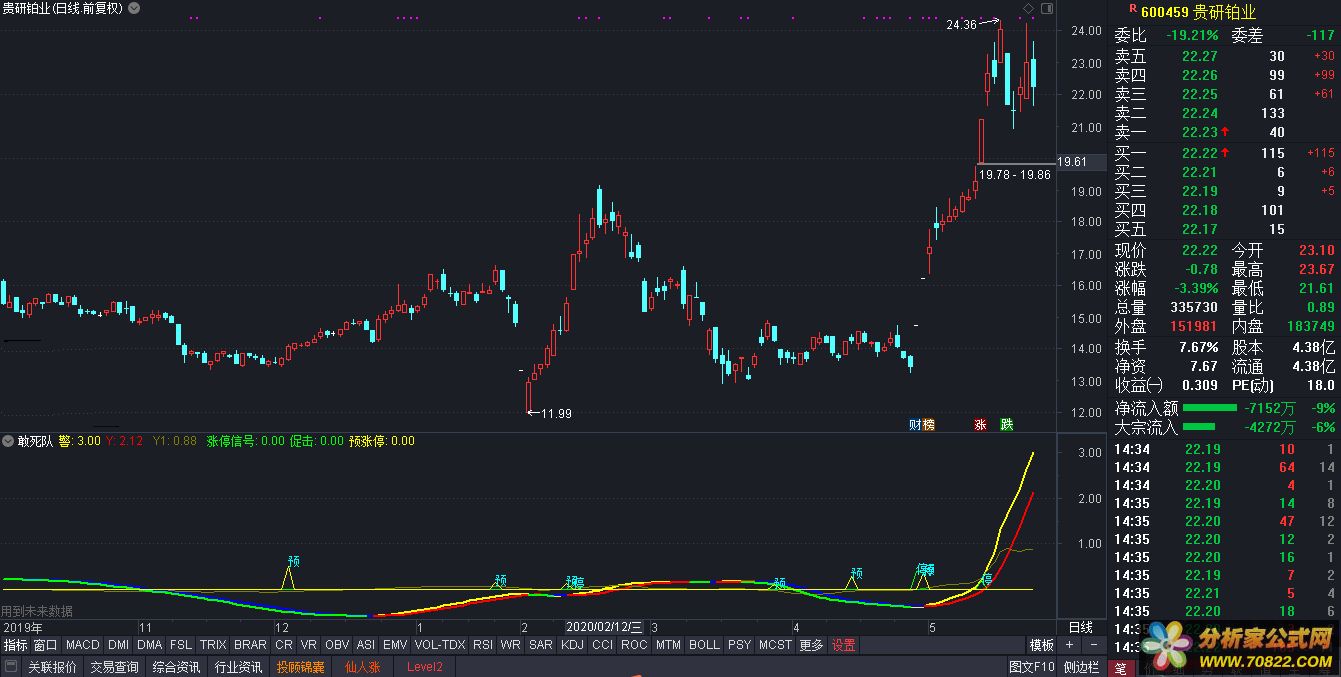Click the 图文F10 button
The image size is (1341, 677).
coord(1032,667)
